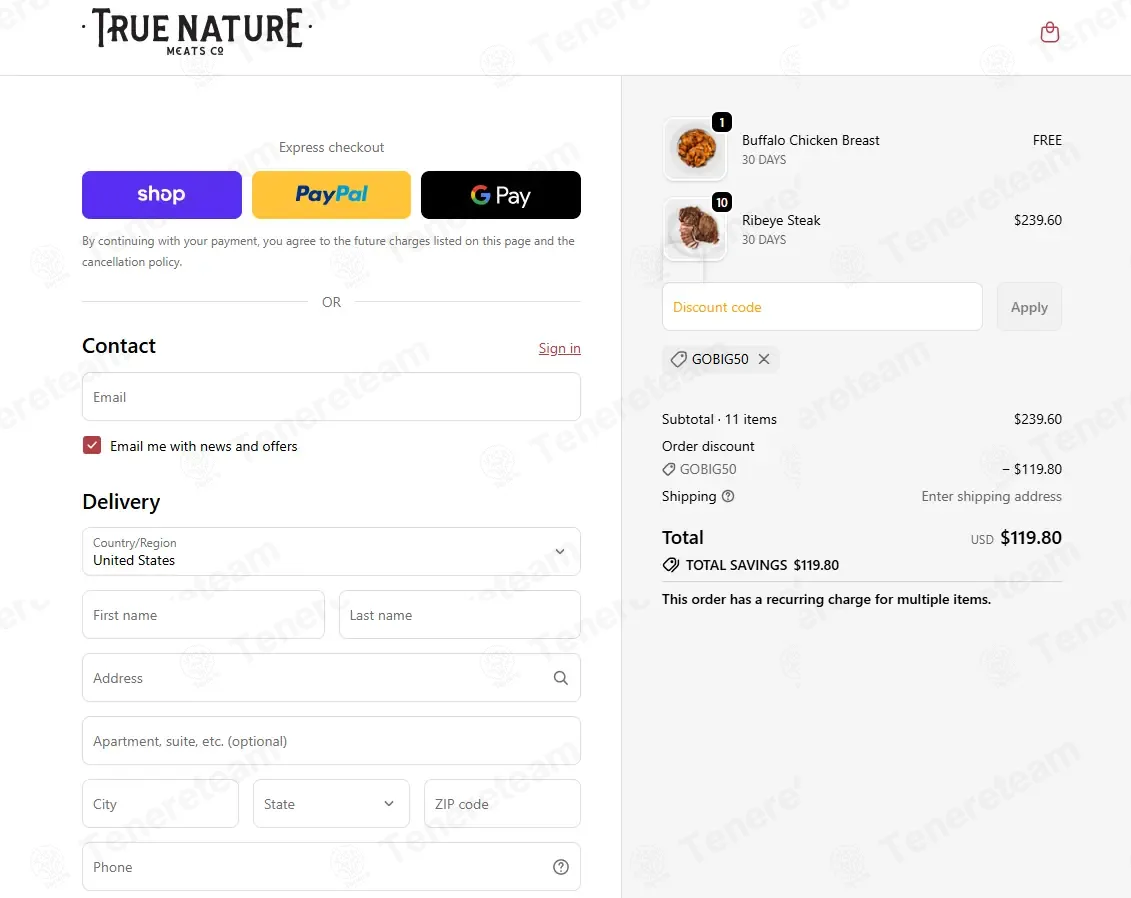Focus the Discount code field

click(x=822, y=307)
